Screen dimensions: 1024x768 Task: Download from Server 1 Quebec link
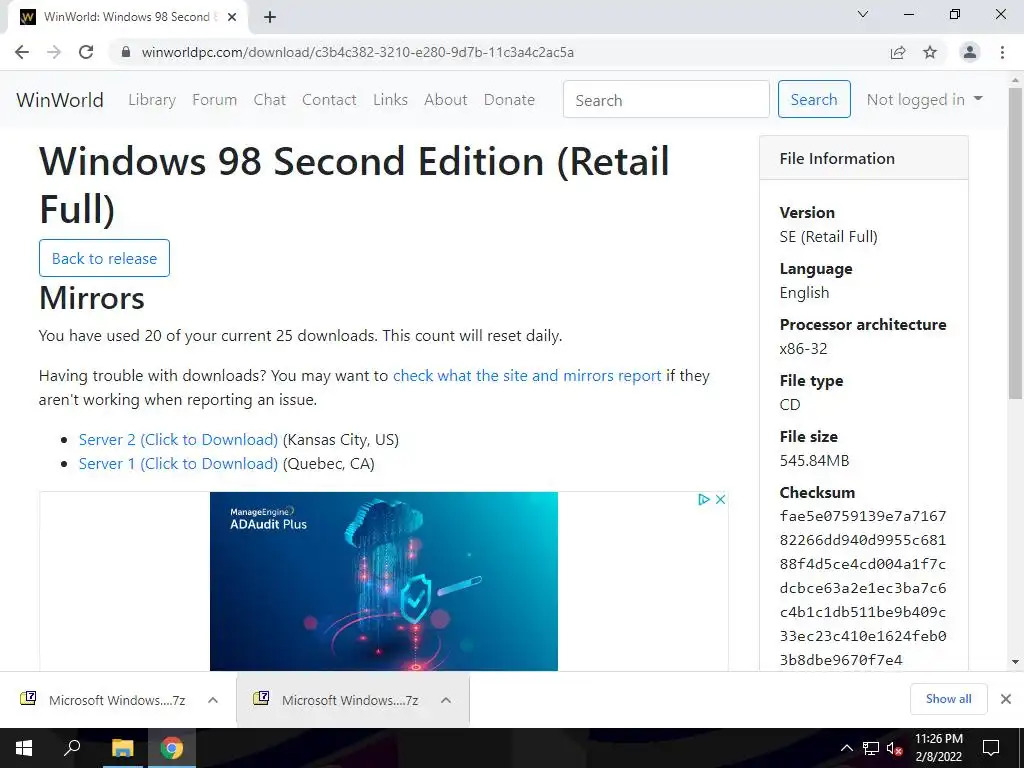click(178, 464)
